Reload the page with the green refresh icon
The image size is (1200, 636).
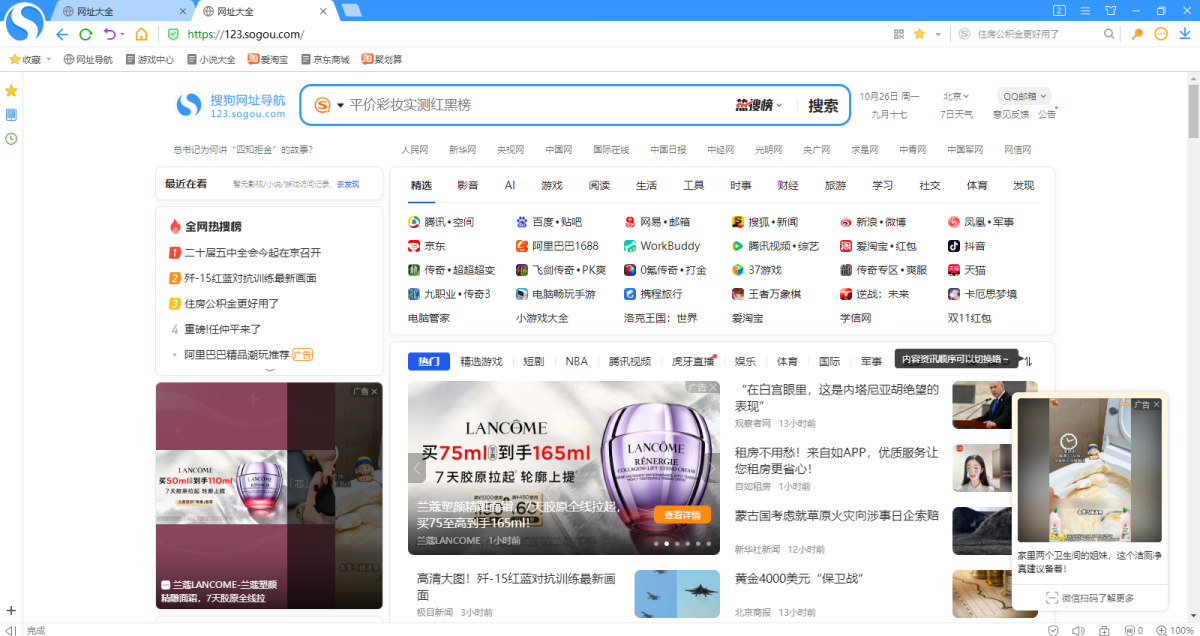click(87, 34)
